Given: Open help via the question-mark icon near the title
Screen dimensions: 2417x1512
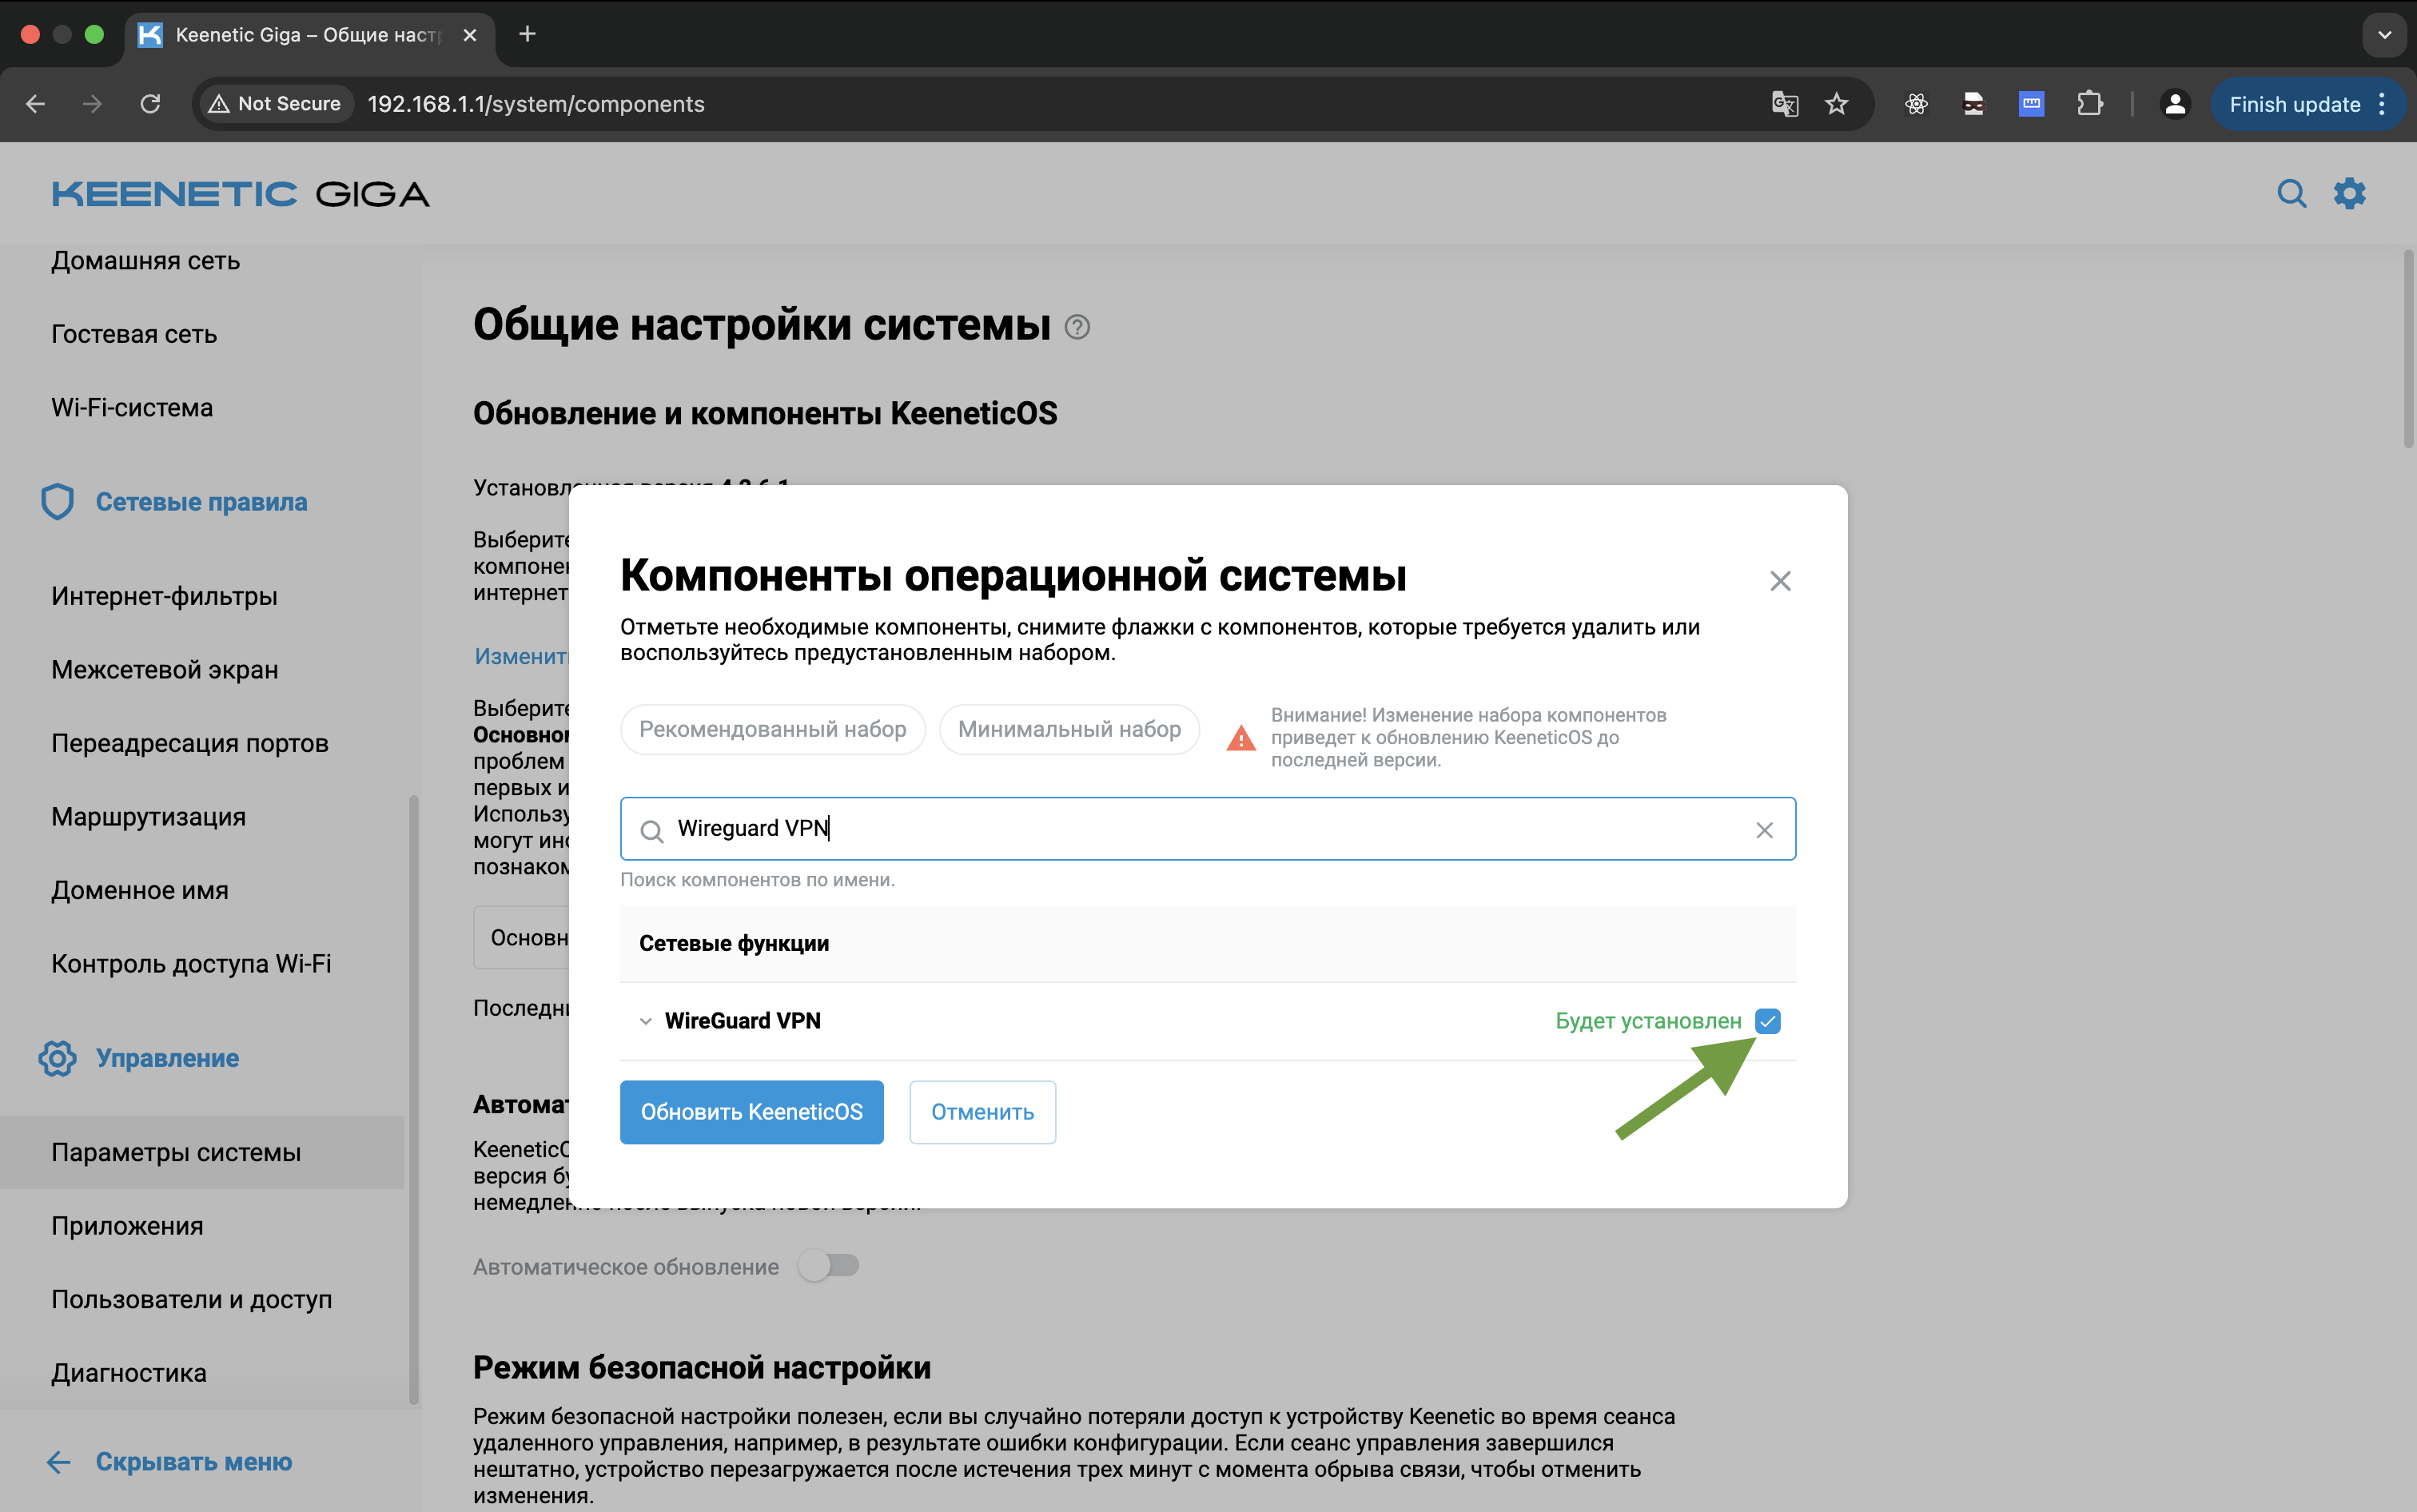Looking at the screenshot, I should (x=1077, y=326).
